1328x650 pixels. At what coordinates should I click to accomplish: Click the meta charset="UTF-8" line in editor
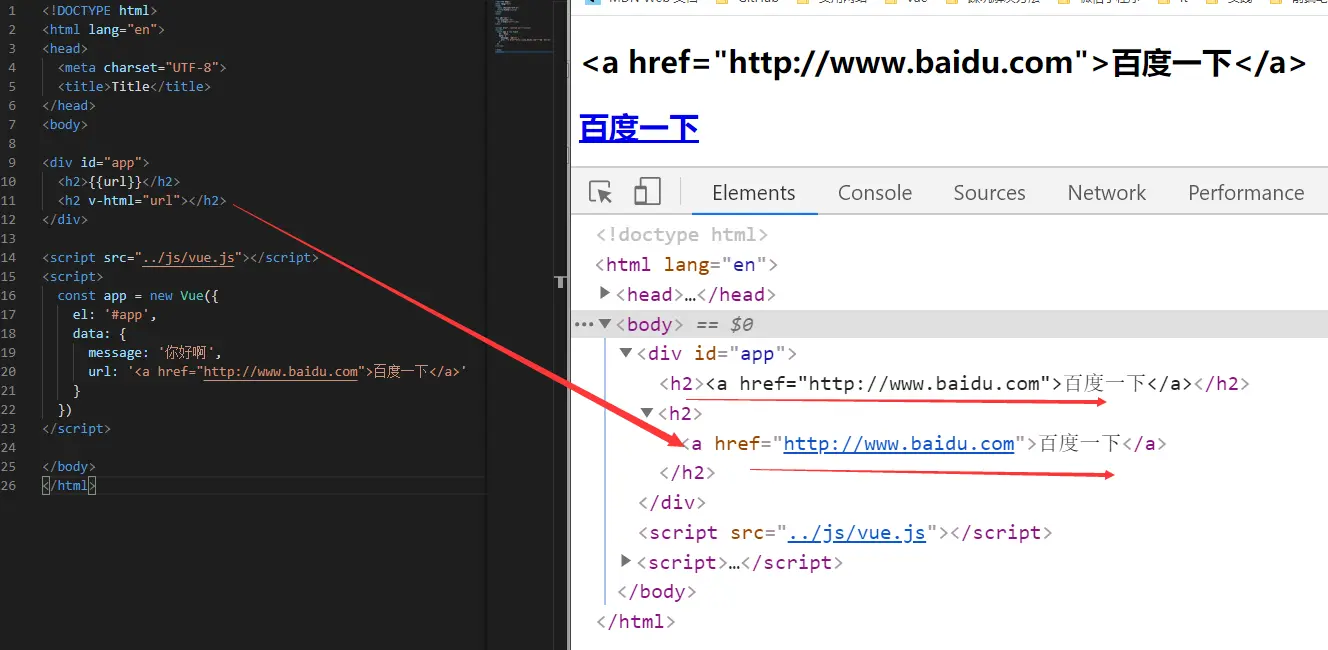[x=142, y=67]
